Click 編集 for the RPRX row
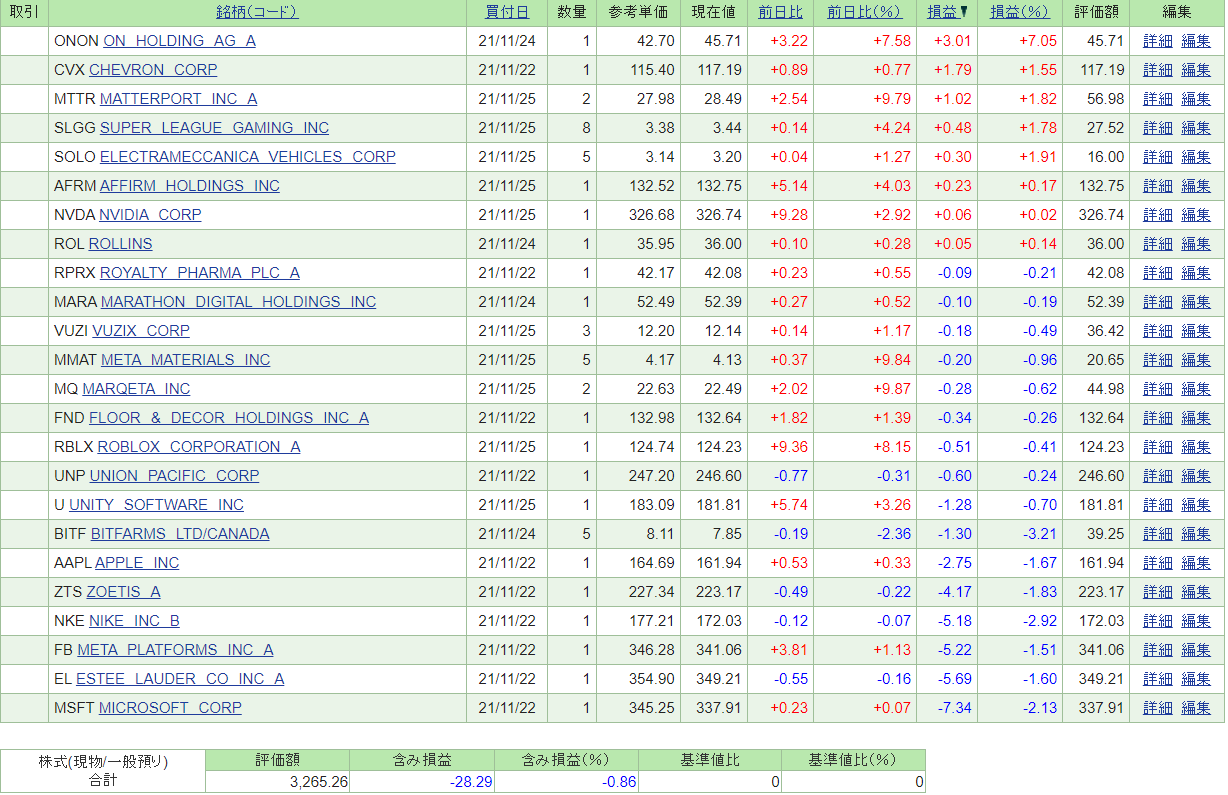 point(1196,273)
